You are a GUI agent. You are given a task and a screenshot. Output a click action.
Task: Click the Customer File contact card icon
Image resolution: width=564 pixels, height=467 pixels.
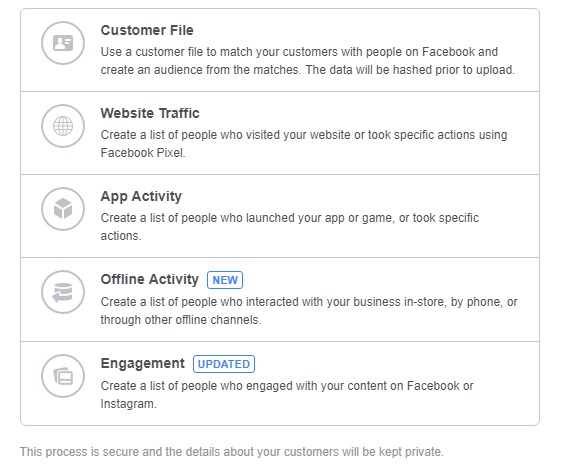tap(63, 43)
